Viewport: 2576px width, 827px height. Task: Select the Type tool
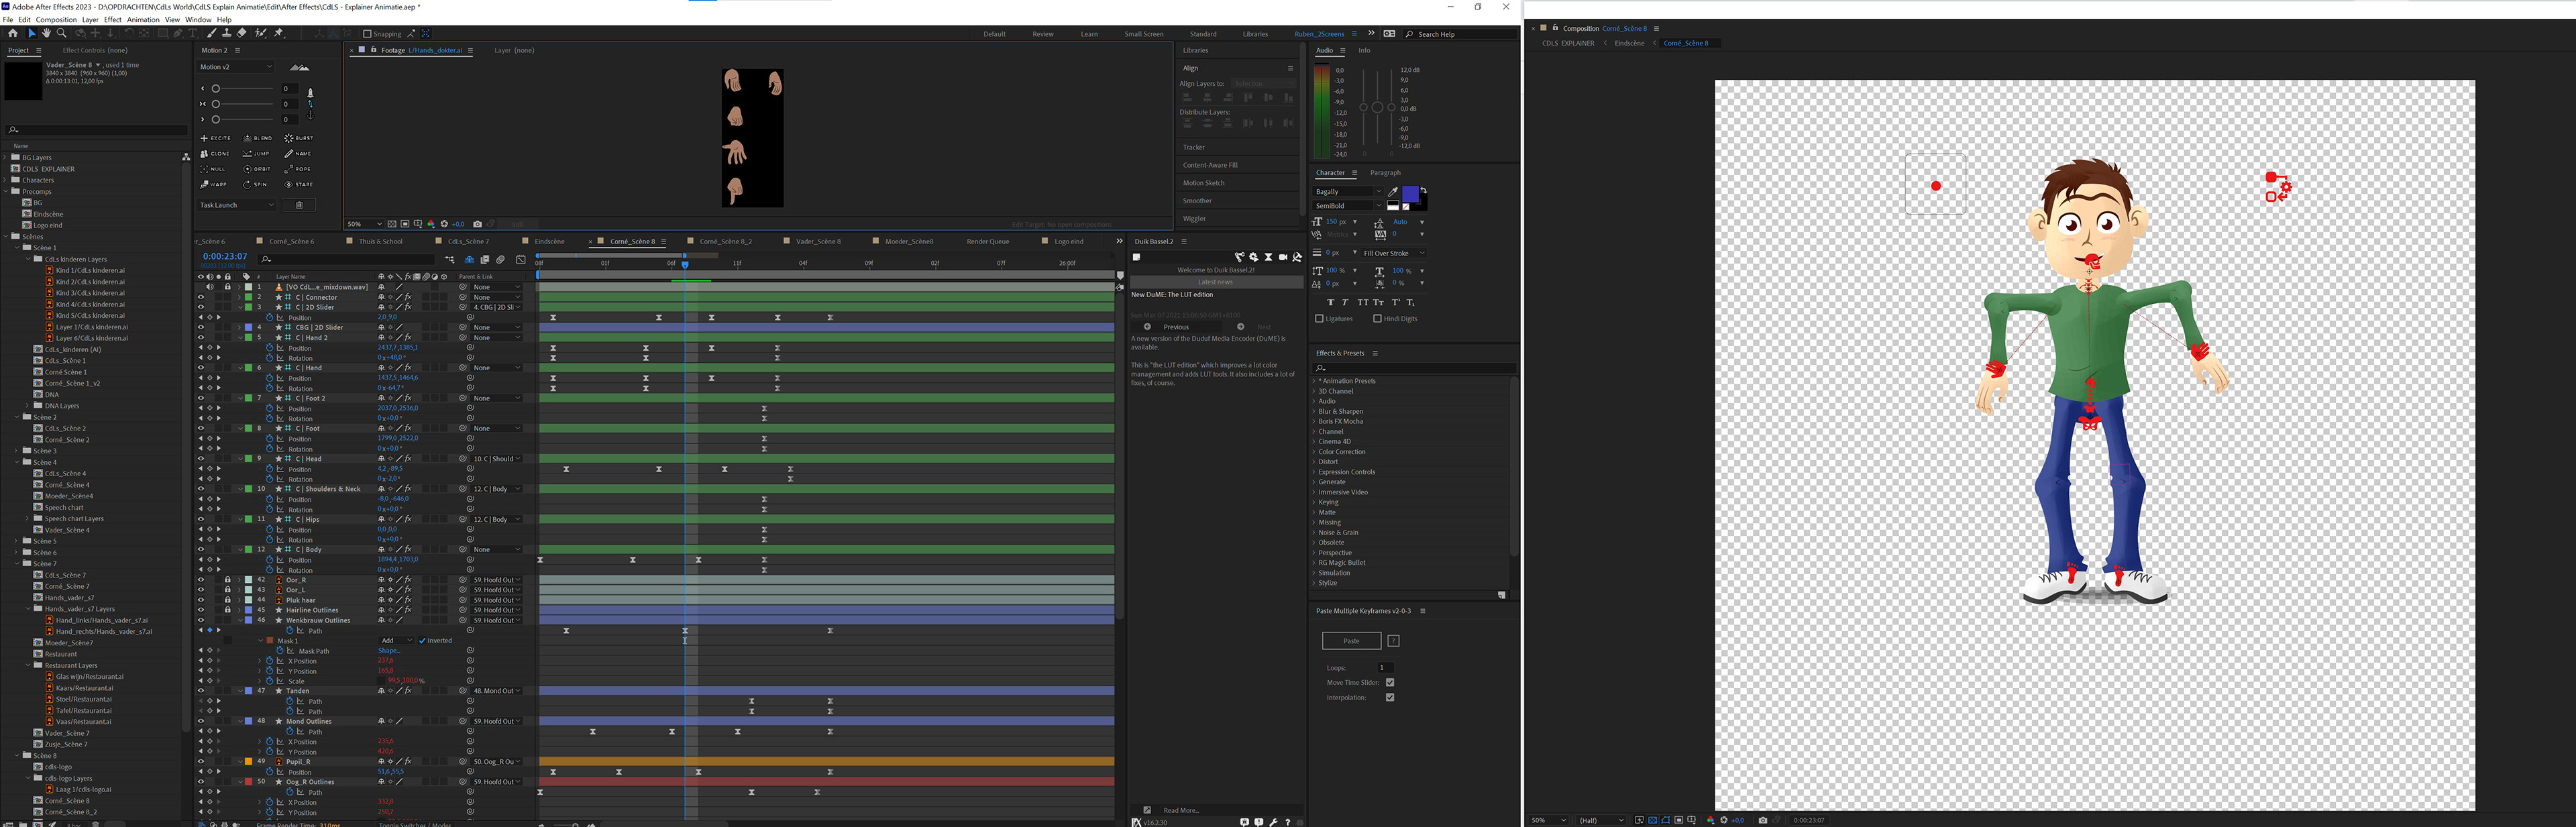193,33
